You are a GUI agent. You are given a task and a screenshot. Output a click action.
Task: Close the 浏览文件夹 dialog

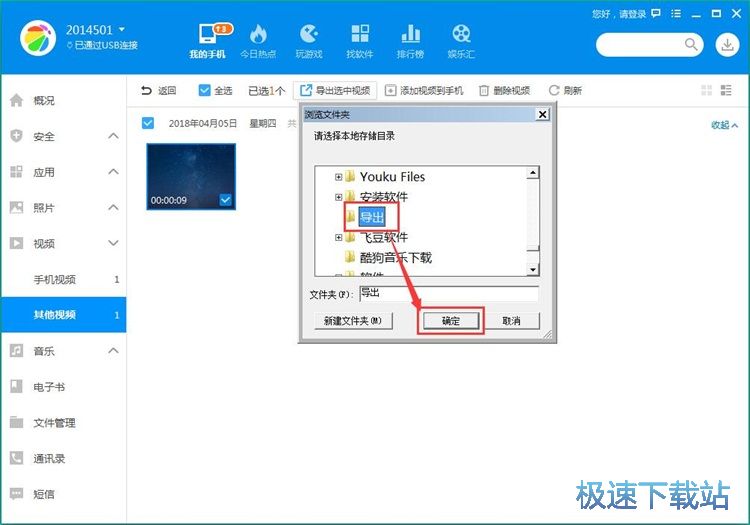[x=542, y=114]
